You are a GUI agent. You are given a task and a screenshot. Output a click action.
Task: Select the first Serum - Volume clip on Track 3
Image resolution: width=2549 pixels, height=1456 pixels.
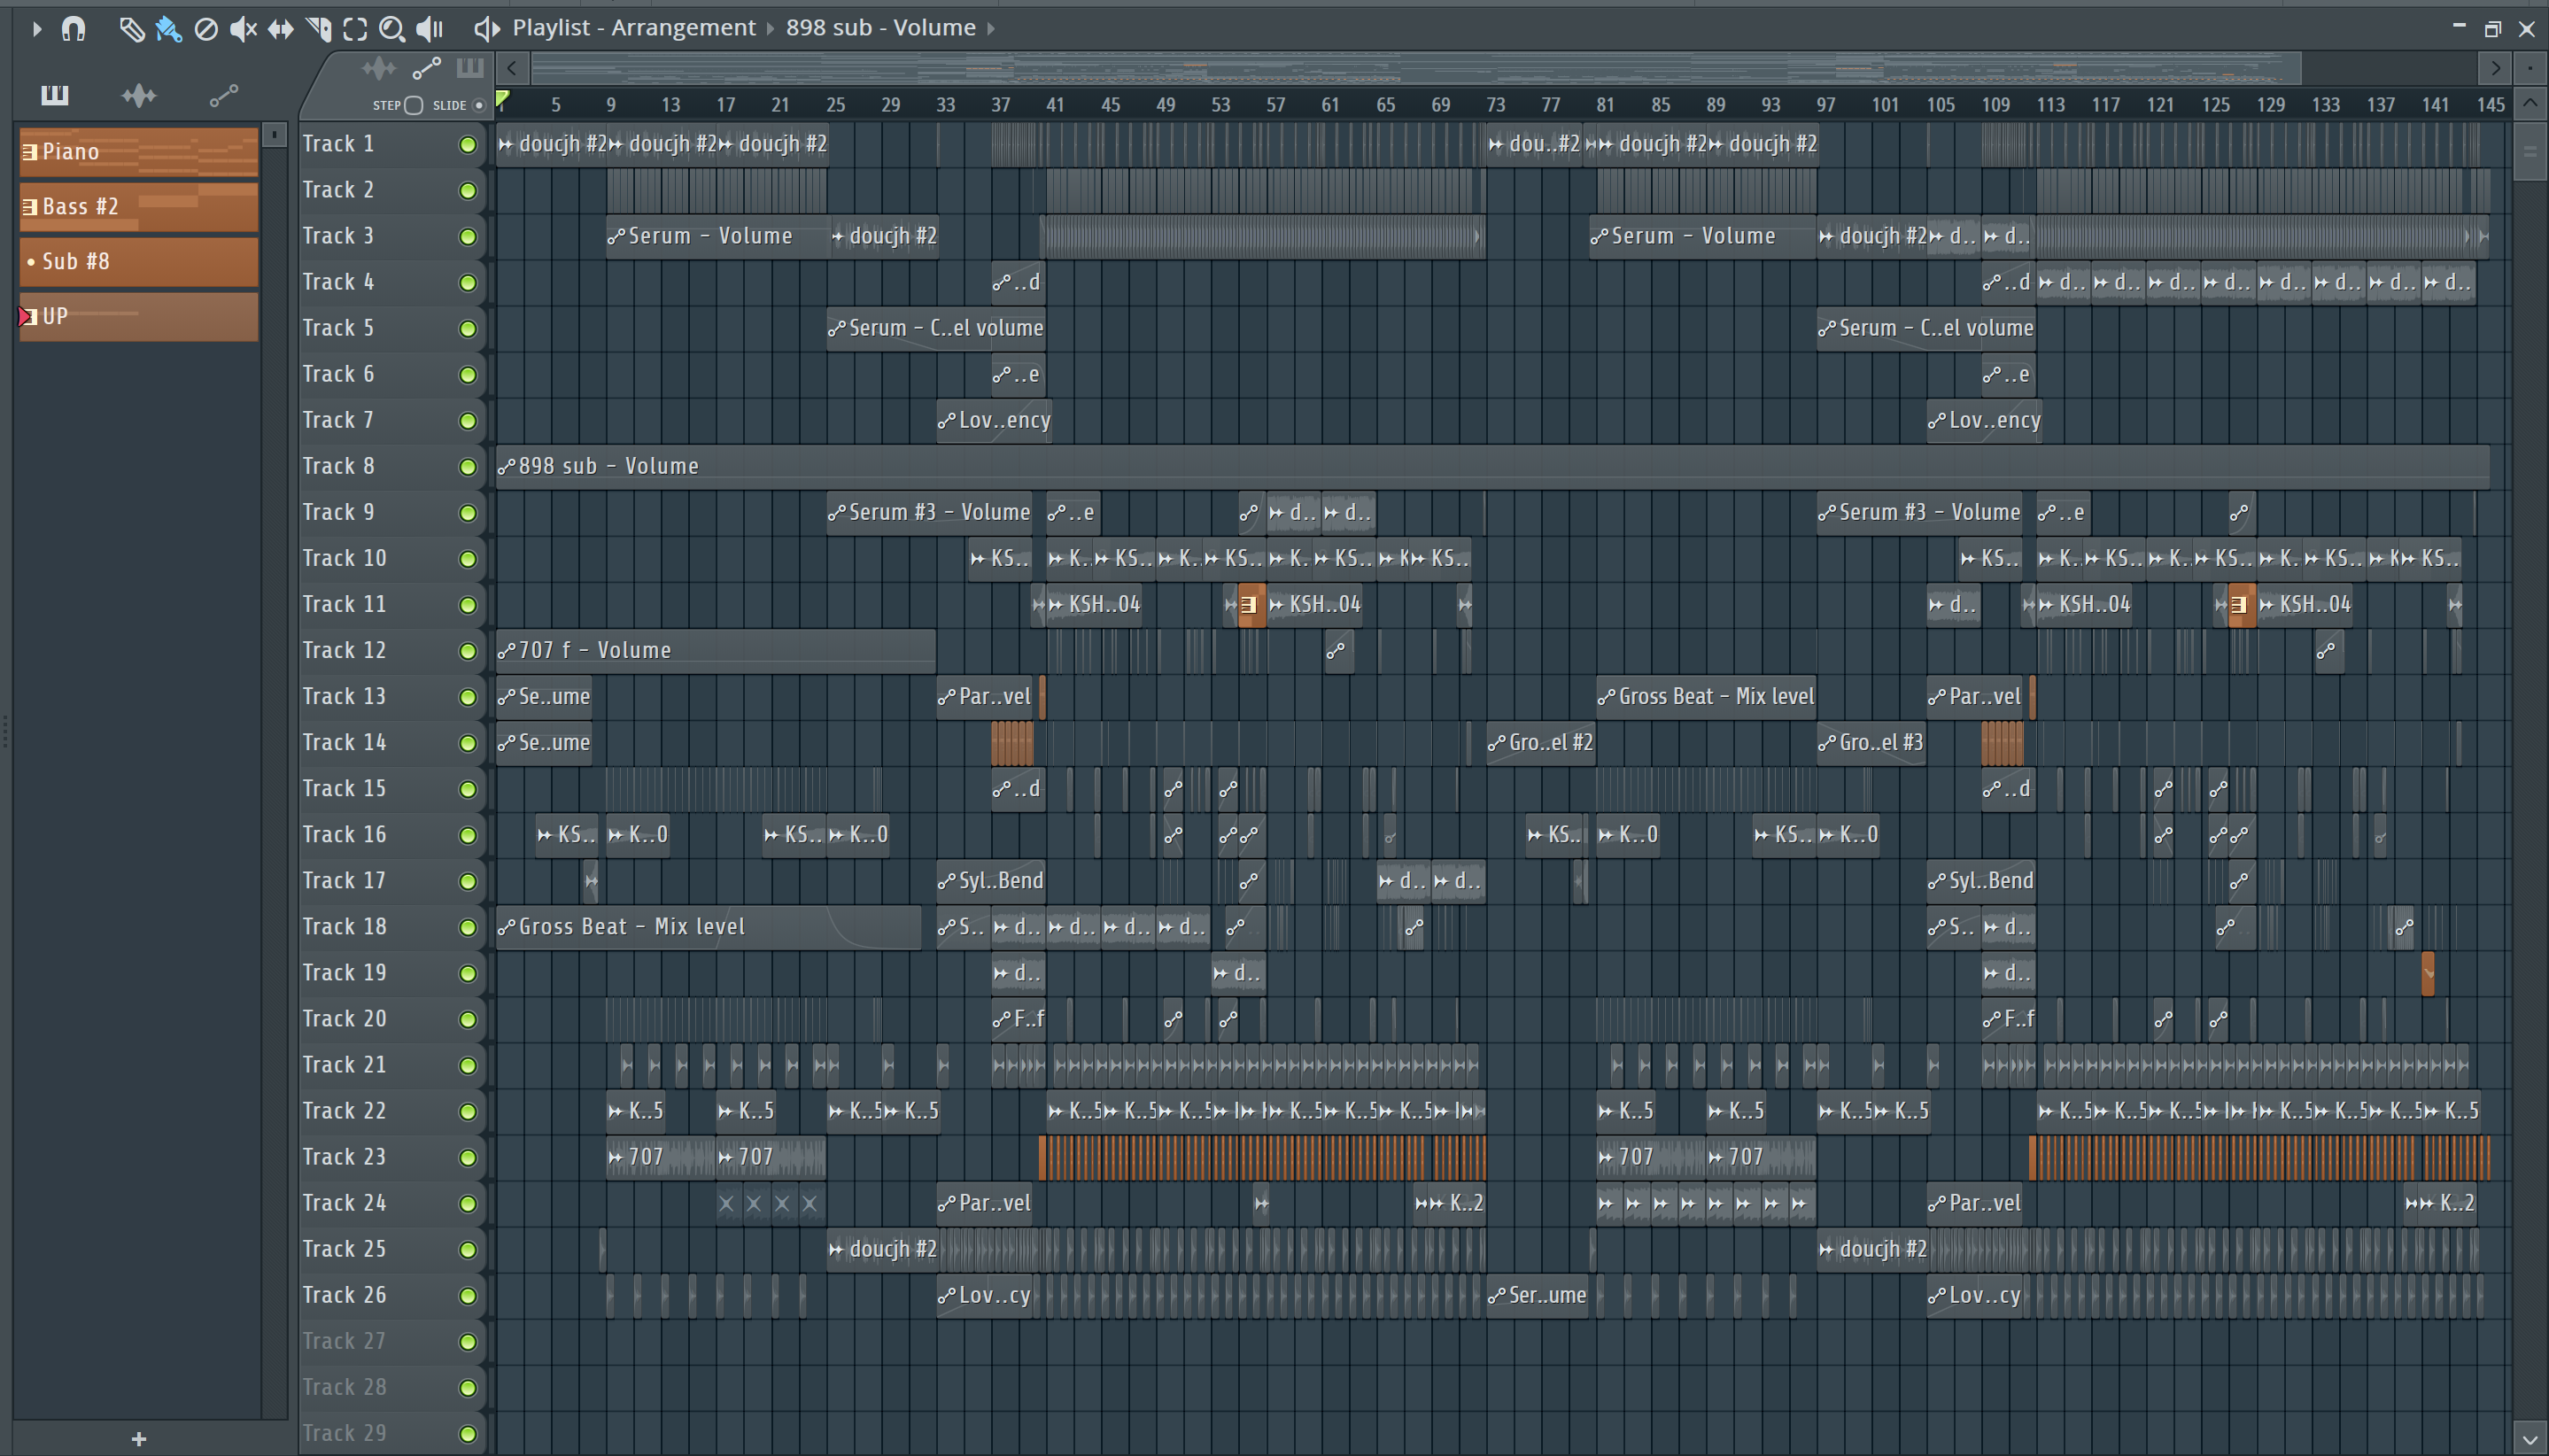pyautogui.click(x=717, y=236)
